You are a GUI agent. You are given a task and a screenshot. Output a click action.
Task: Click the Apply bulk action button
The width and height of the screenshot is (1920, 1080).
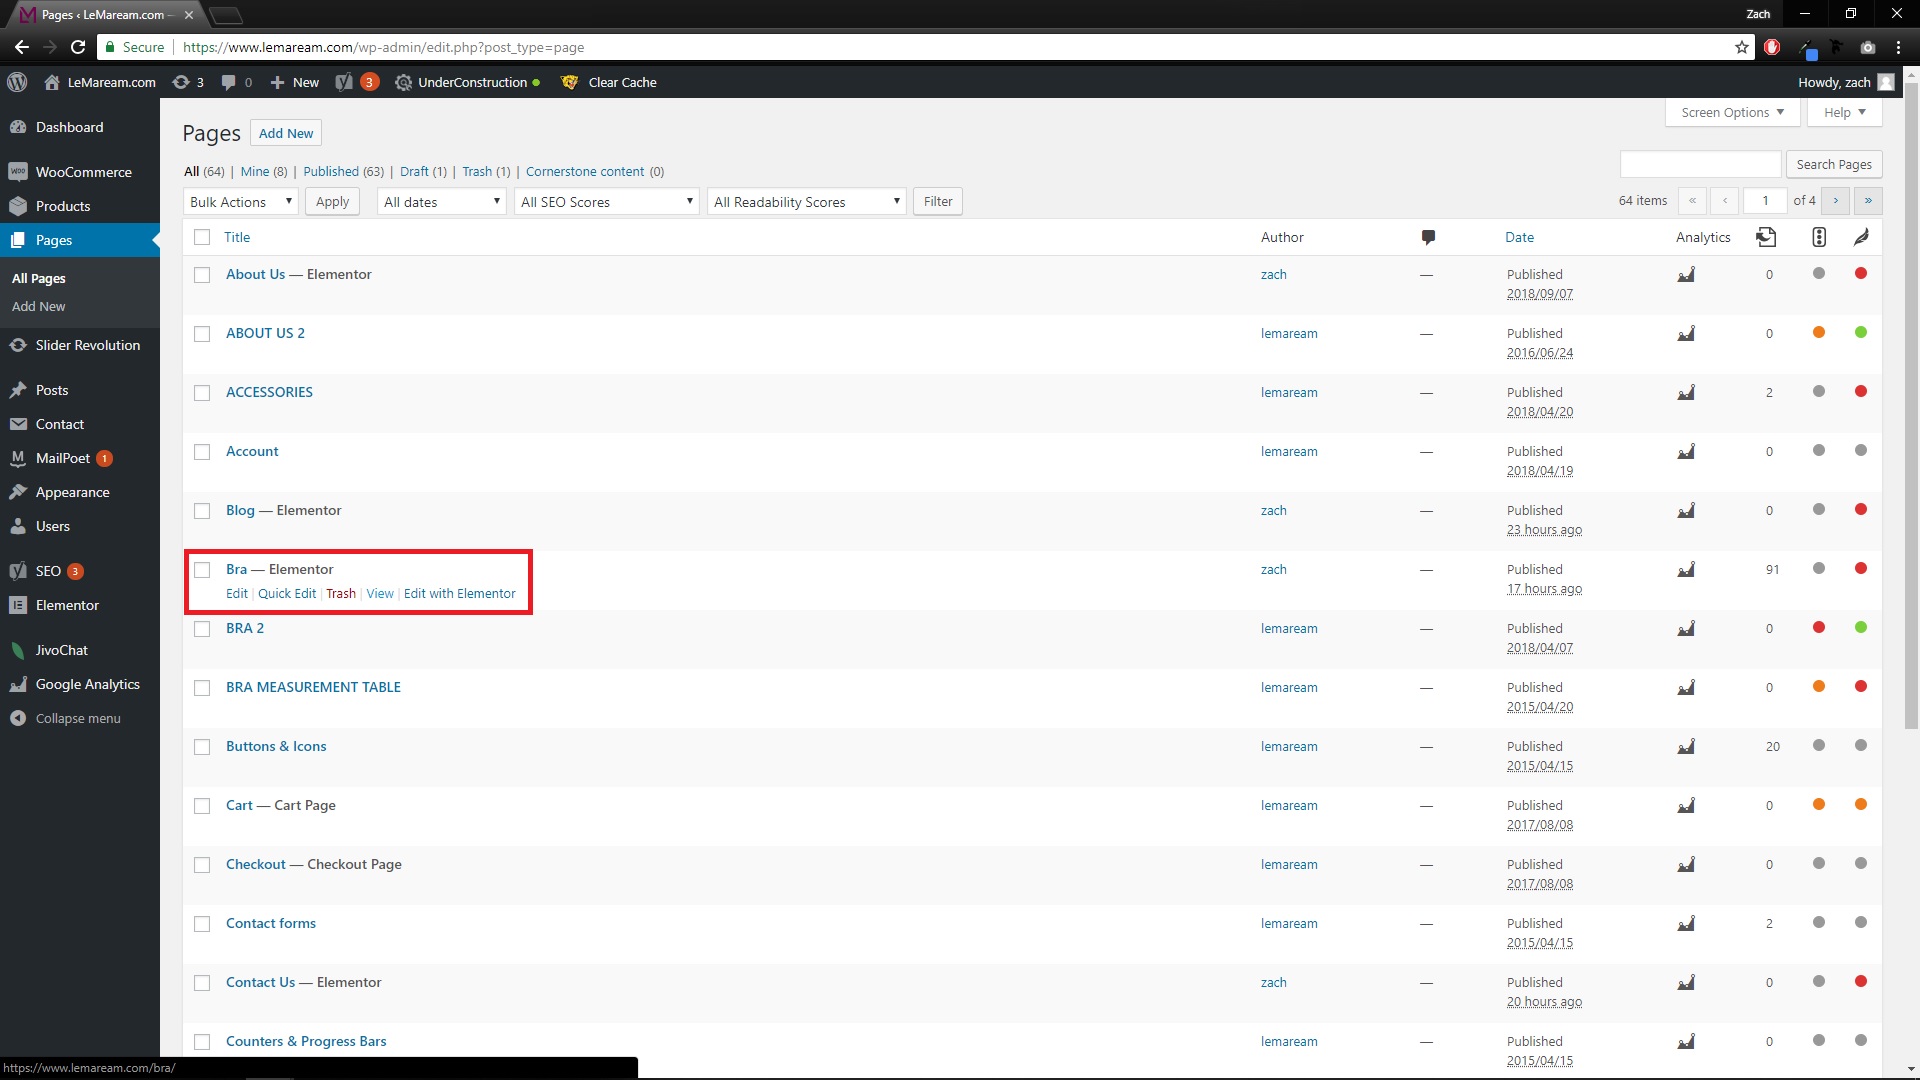pyautogui.click(x=332, y=202)
